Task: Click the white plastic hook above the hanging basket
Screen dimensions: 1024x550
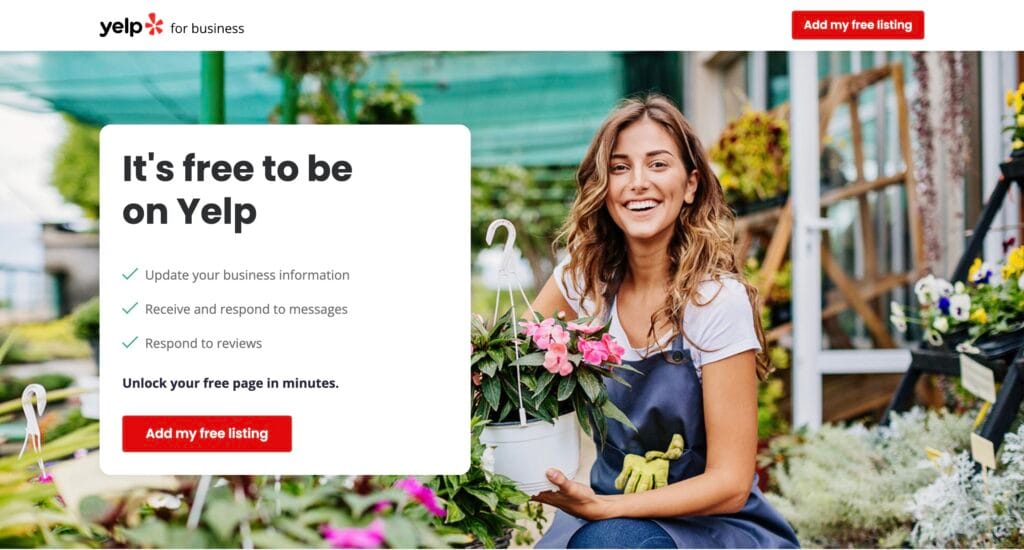Action: [x=502, y=245]
